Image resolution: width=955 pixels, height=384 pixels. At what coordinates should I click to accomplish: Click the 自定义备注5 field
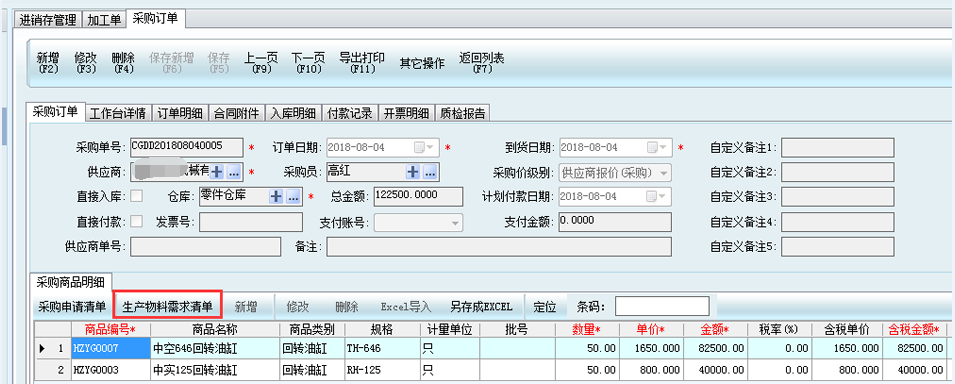coord(837,247)
